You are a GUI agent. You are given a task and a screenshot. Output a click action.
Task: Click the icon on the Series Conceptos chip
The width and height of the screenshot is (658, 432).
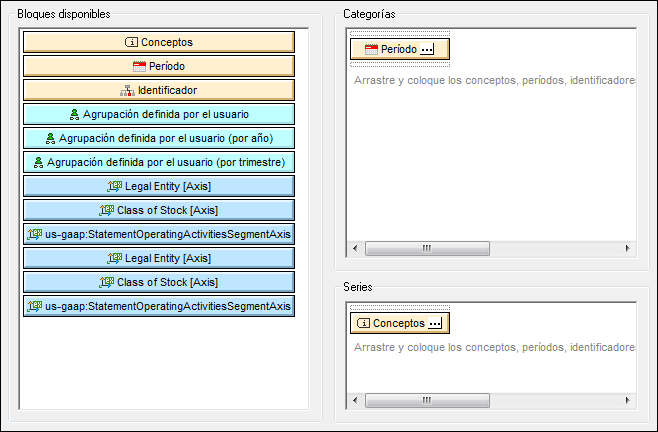coord(364,323)
